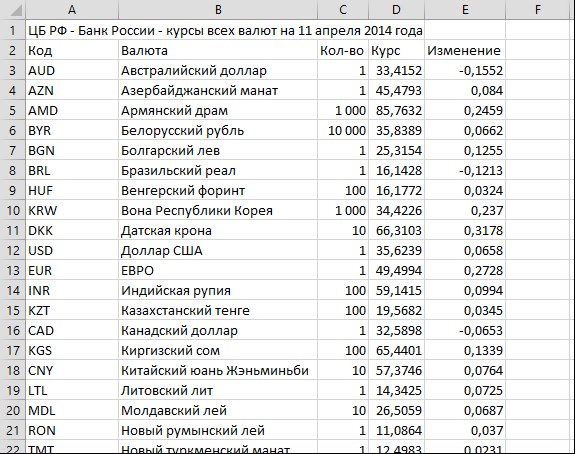This screenshot has height=454, width=575.
Task: Select column F header
Action: click(x=538, y=10)
